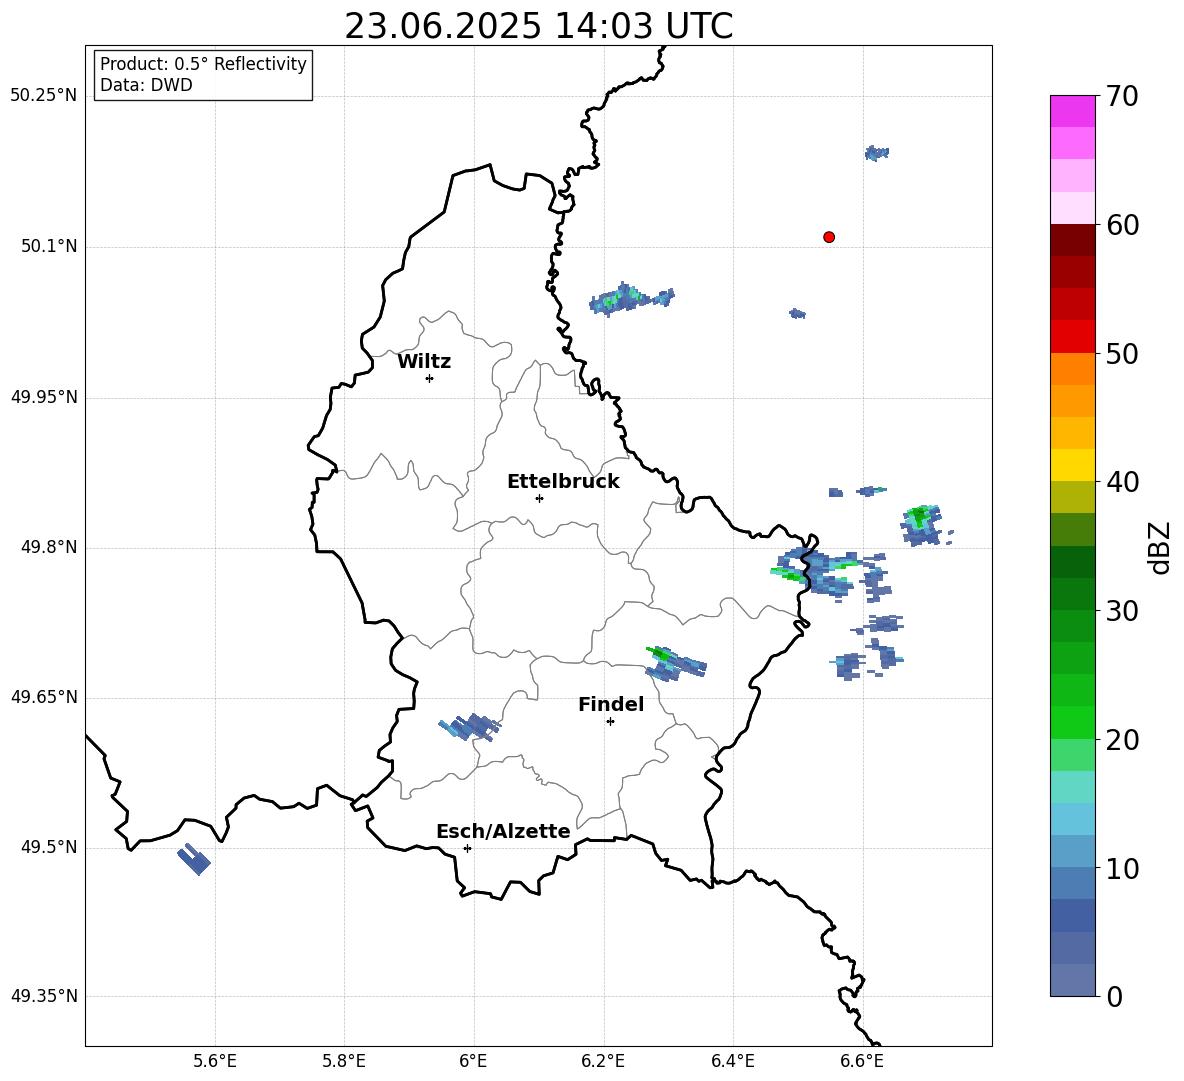1184x1081 pixels.
Task: Click the Findel station label
Action: (x=611, y=704)
